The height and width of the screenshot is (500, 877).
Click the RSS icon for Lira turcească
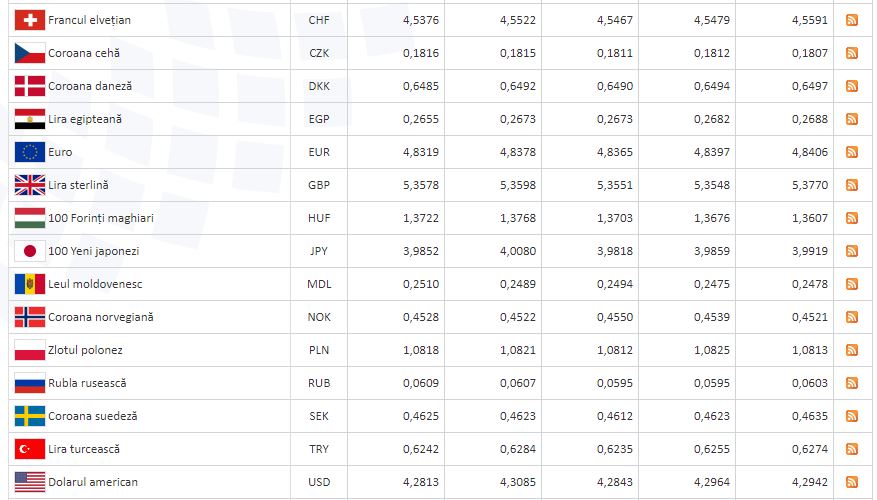pyautogui.click(x=852, y=449)
